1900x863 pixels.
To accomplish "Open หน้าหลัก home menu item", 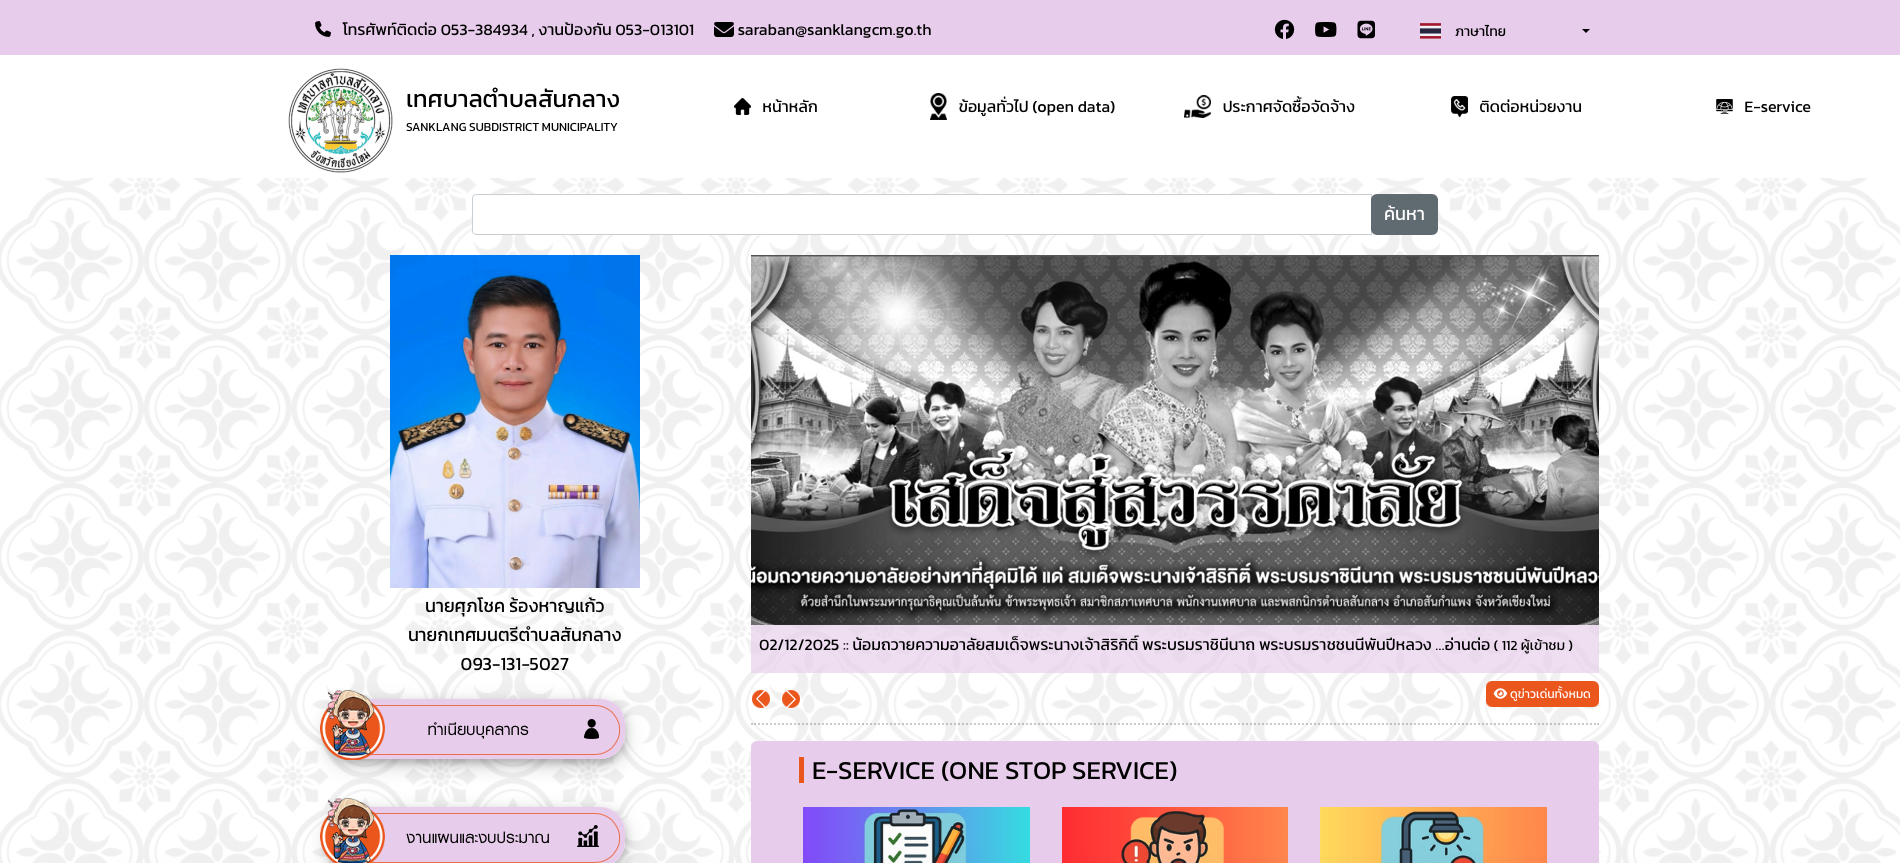I will 776,107.
